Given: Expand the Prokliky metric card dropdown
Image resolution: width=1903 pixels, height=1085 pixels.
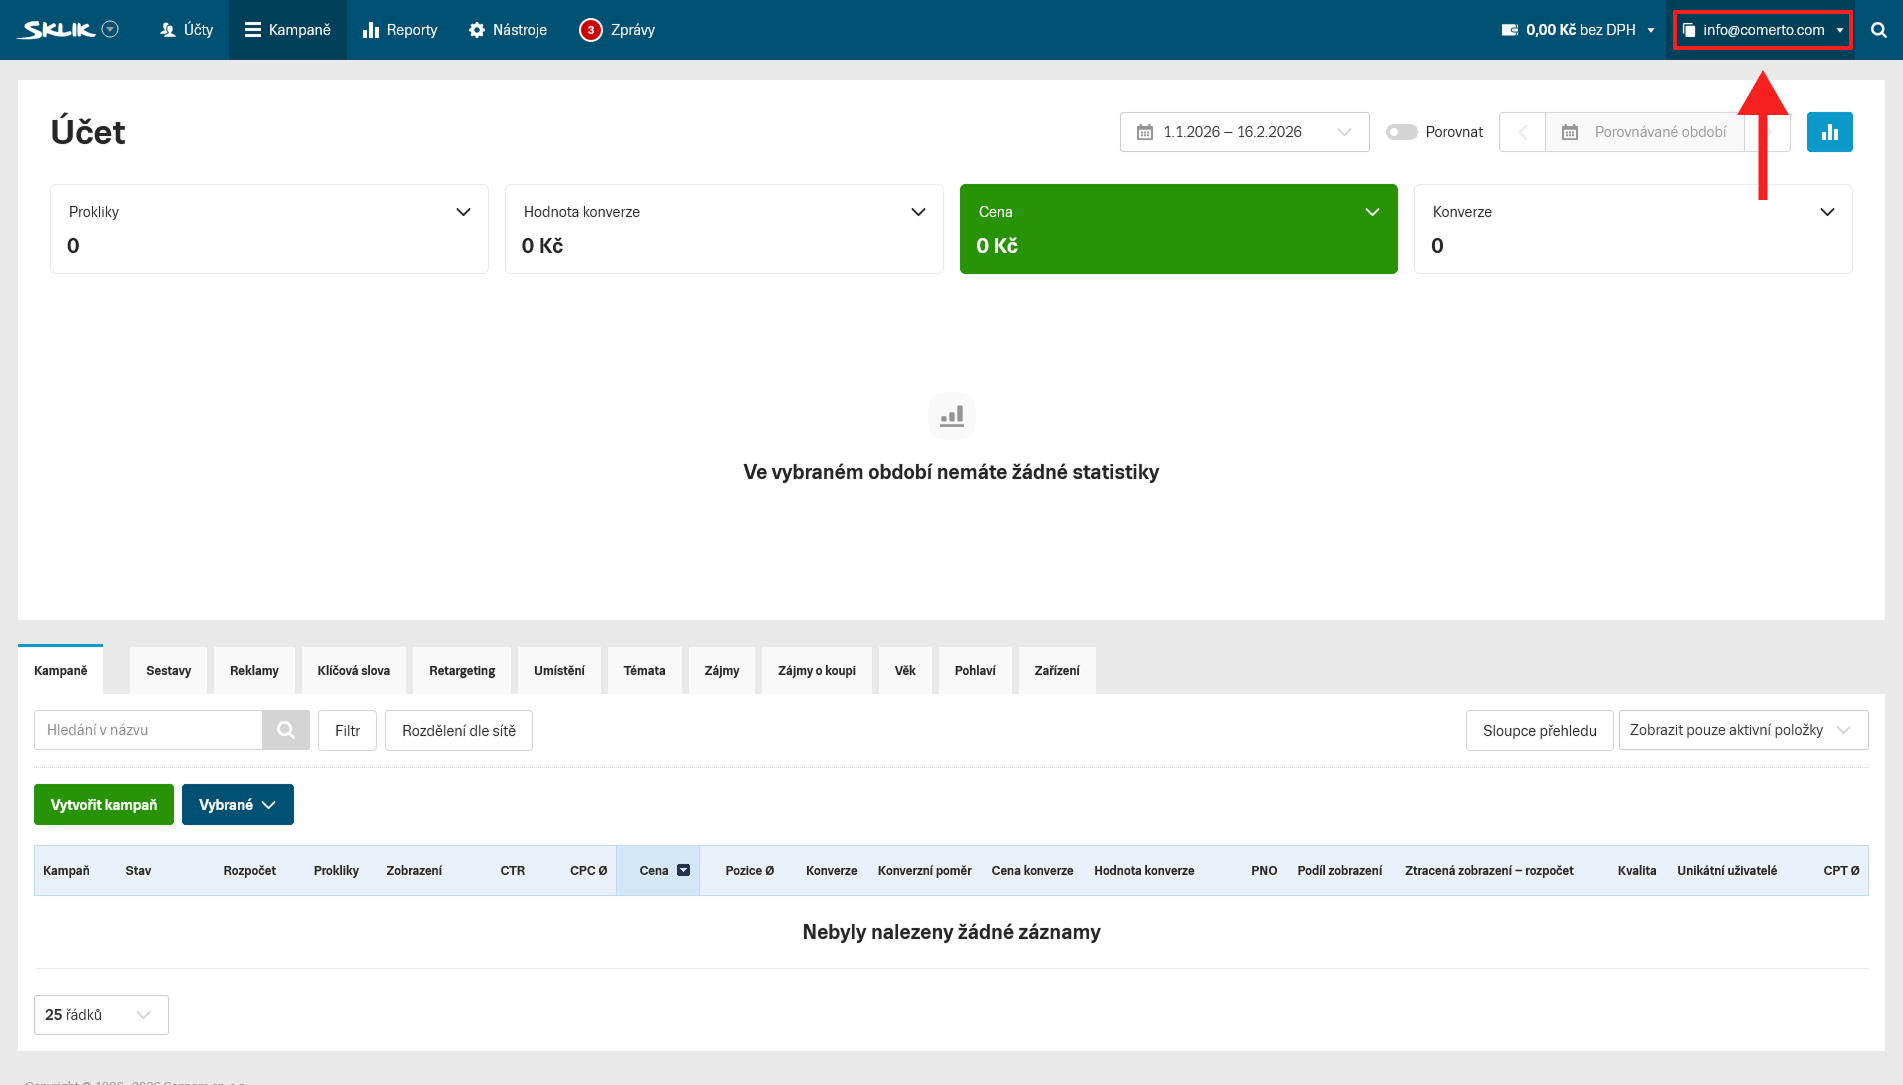Looking at the screenshot, I should click(x=463, y=212).
